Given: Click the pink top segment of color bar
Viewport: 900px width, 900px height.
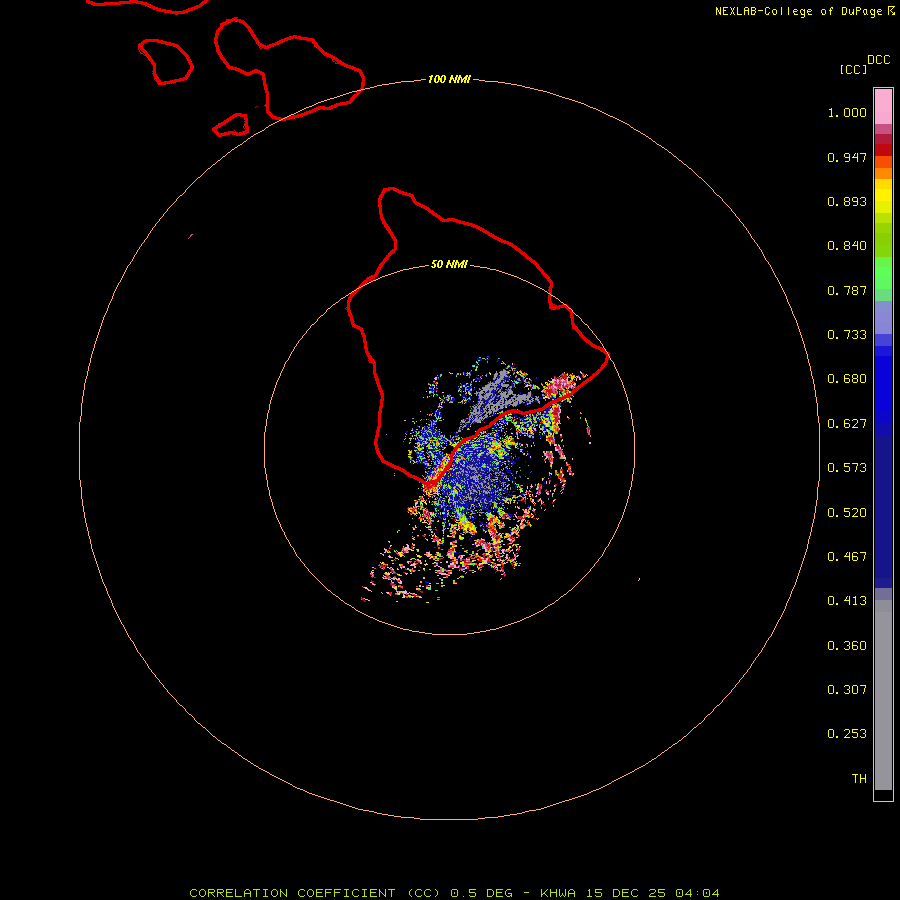Looking at the screenshot, I should [x=883, y=107].
